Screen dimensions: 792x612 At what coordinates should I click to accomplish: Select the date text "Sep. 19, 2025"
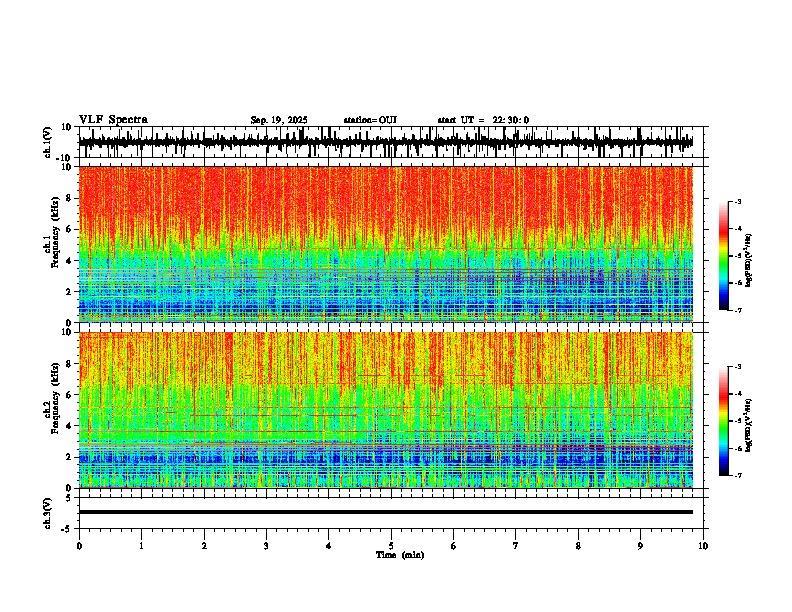pos(279,120)
